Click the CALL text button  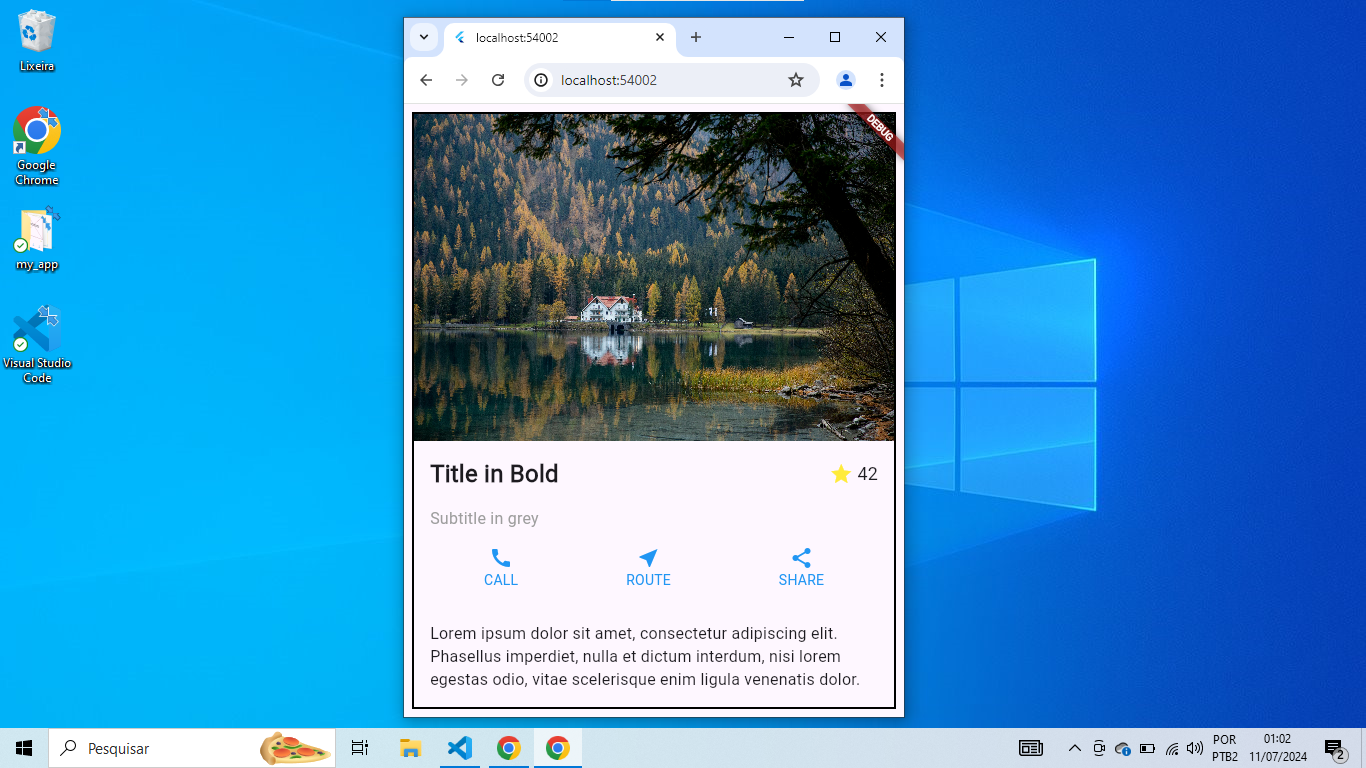pos(500,580)
